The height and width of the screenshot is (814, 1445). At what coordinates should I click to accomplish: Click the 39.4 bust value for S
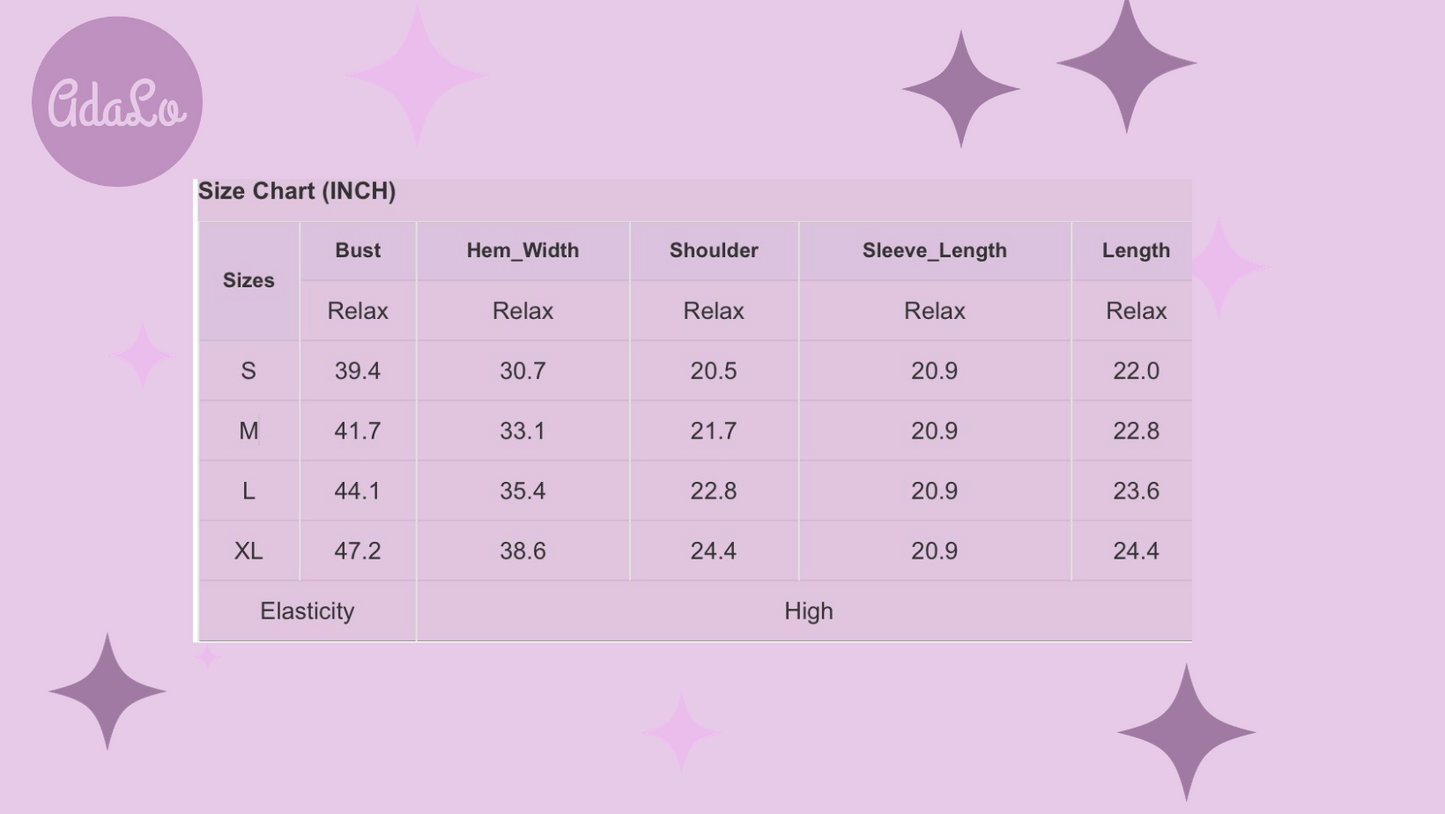pyautogui.click(x=357, y=371)
